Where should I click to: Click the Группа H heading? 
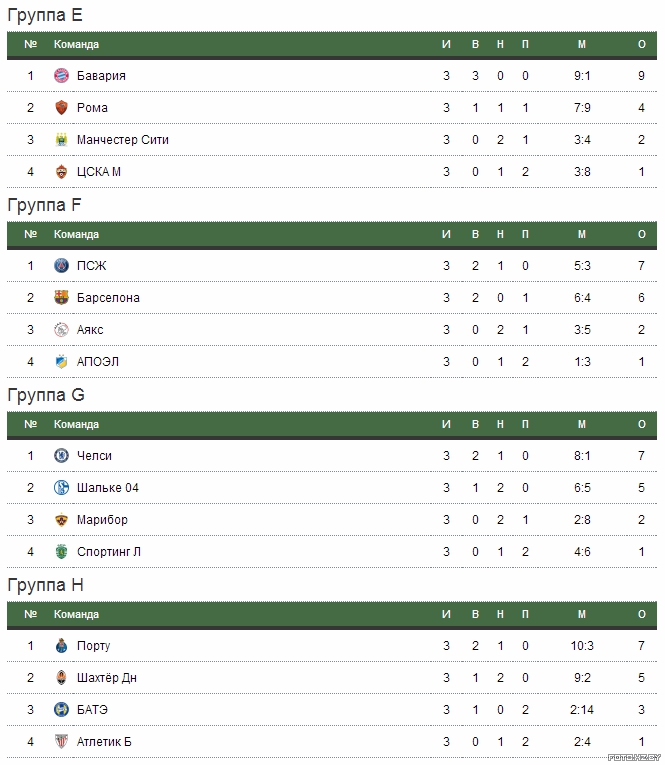click(x=45, y=584)
